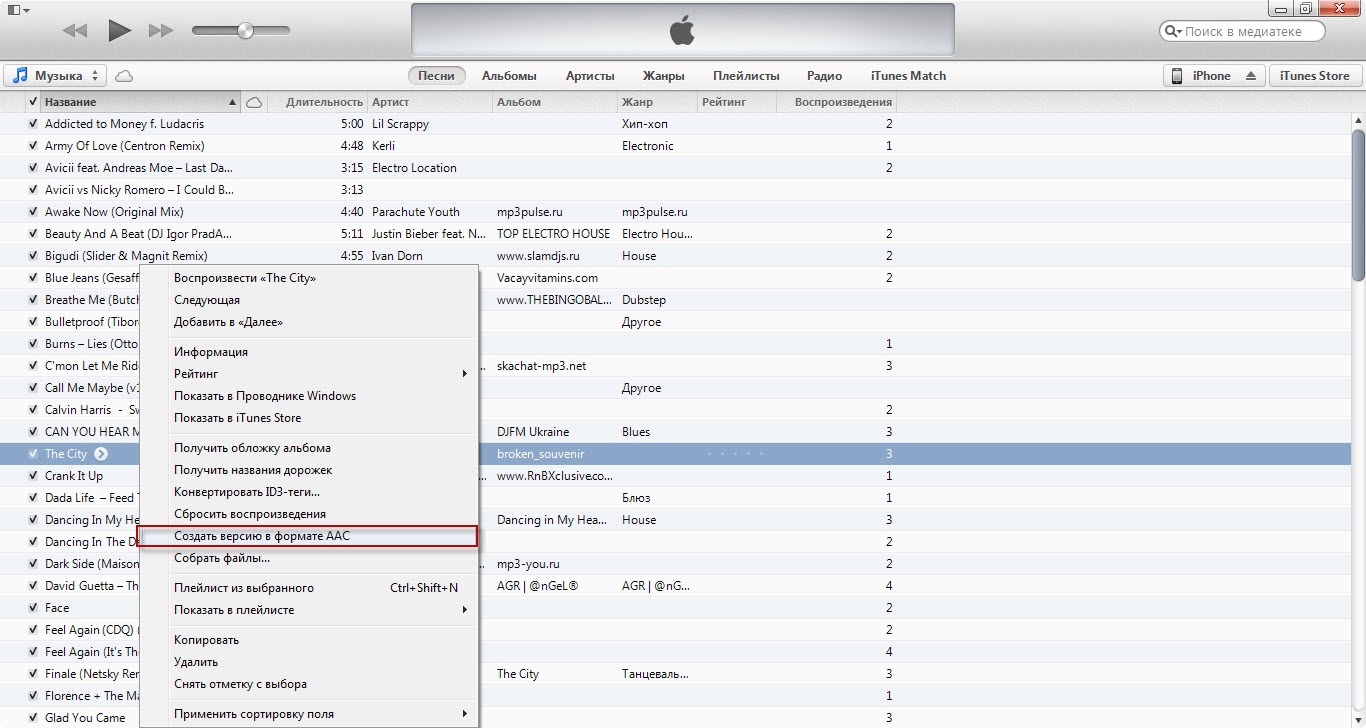The height and width of the screenshot is (728, 1366).
Task: Uncheck Addicted to Money f. Ludacris
Action: (x=33, y=124)
